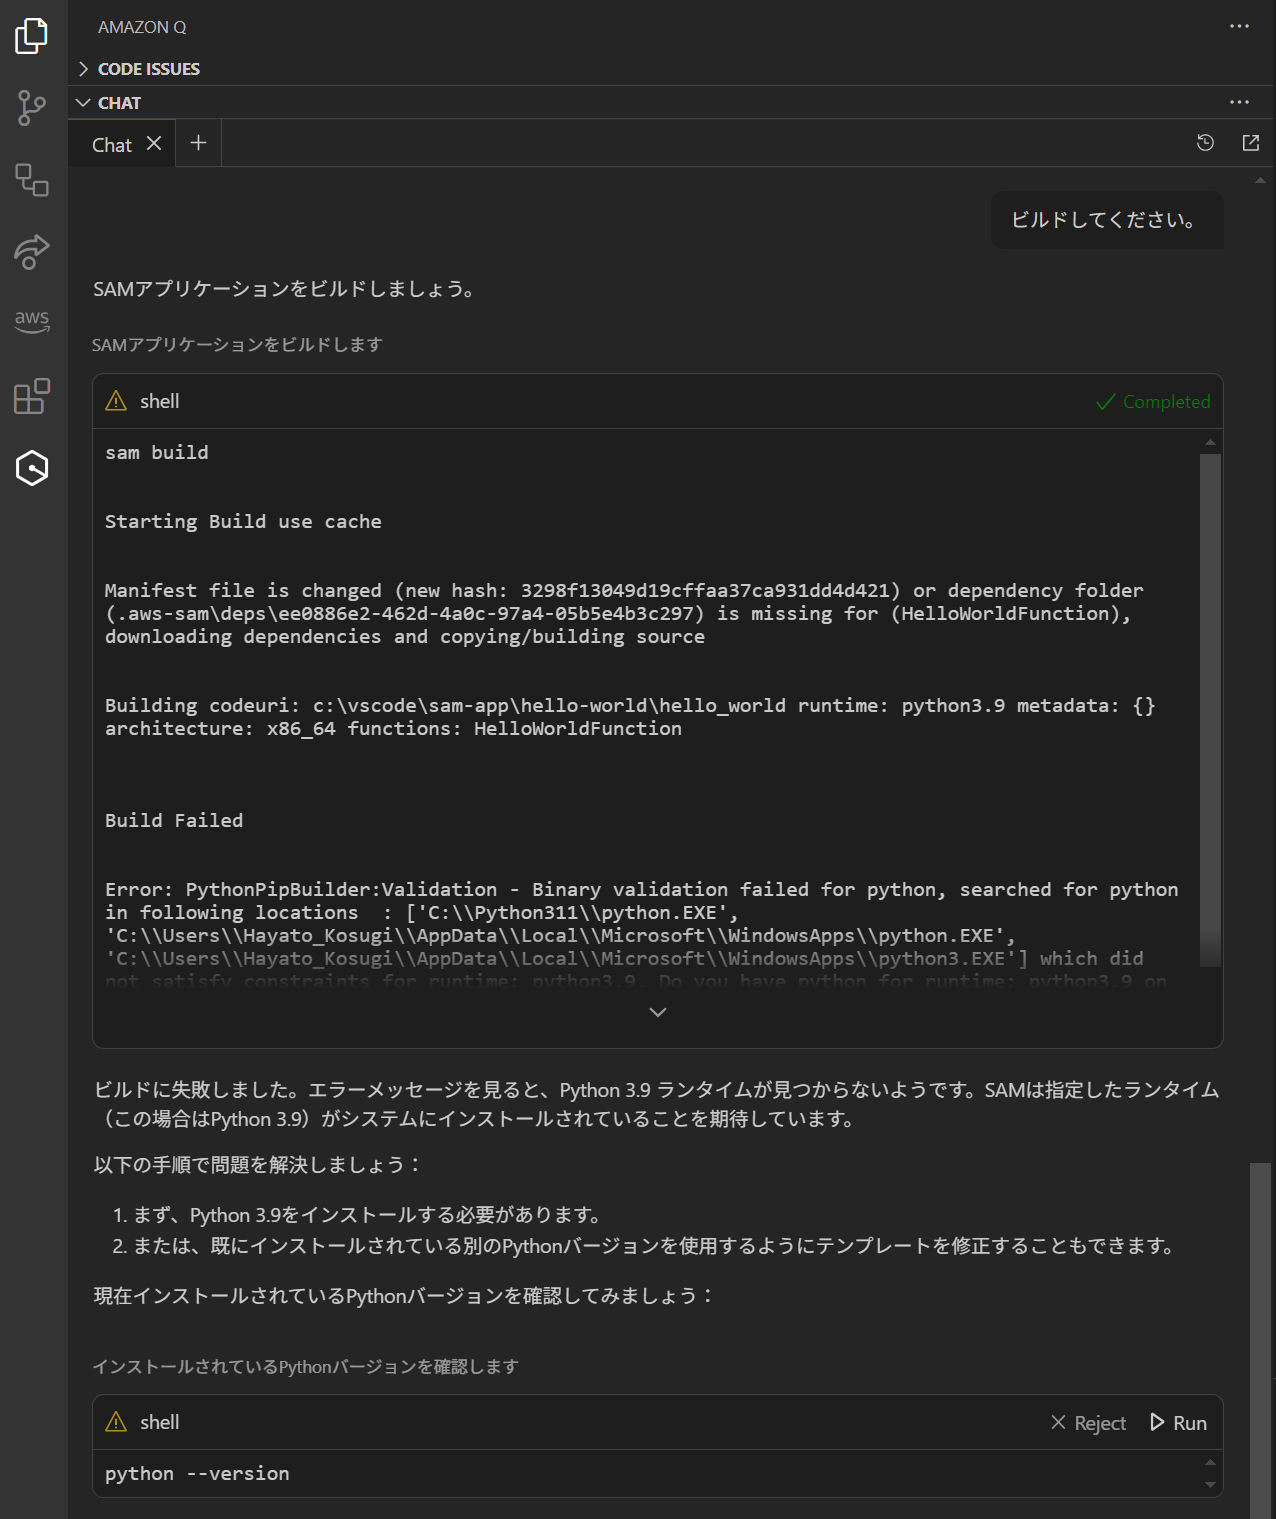Click the sam build output scrollbar
Image resolution: width=1276 pixels, height=1519 pixels.
point(1211,710)
